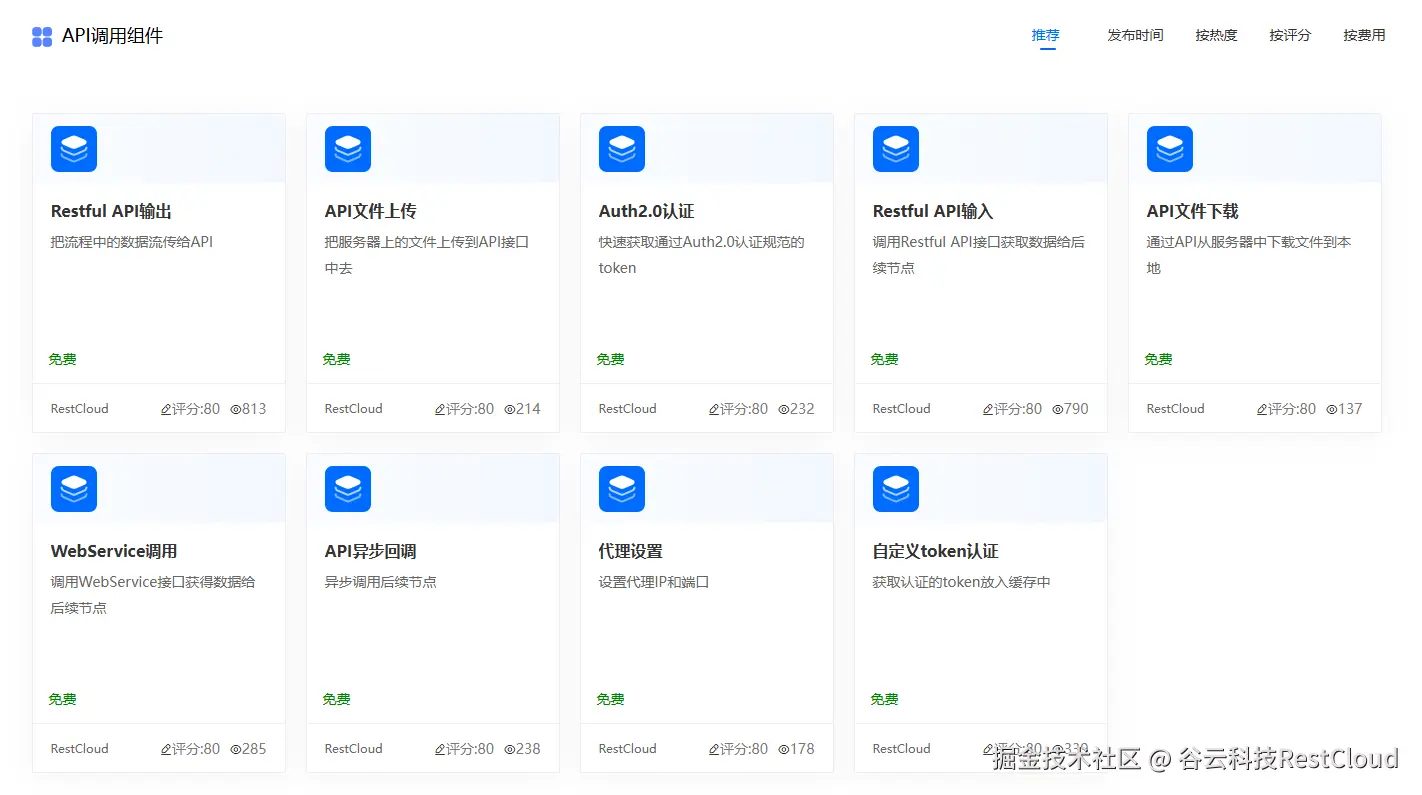Screen dimensions: 1422x795
Task: Click the blue grid logo beside API调用组件
Action: pyautogui.click(x=41, y=35)
